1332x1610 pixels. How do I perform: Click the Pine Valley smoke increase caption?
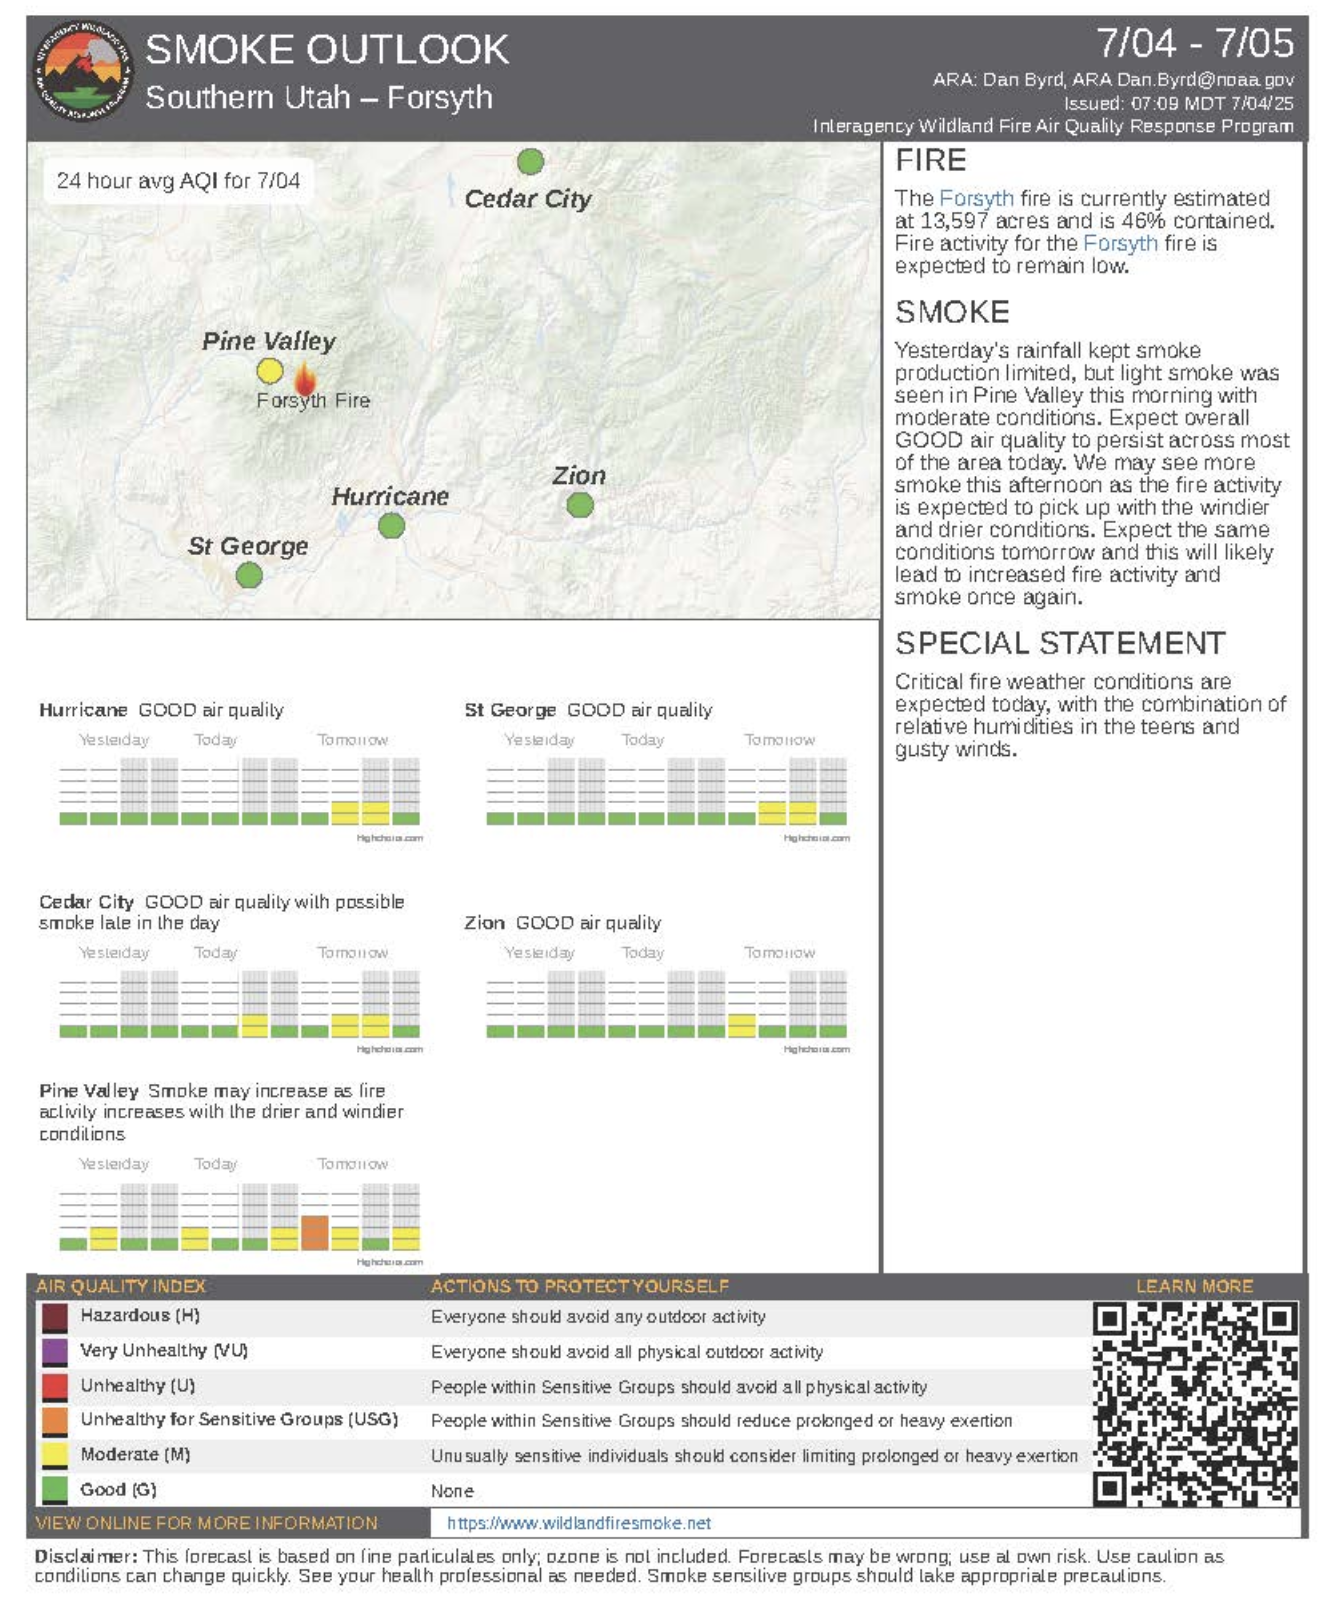tap(221, 1112)
